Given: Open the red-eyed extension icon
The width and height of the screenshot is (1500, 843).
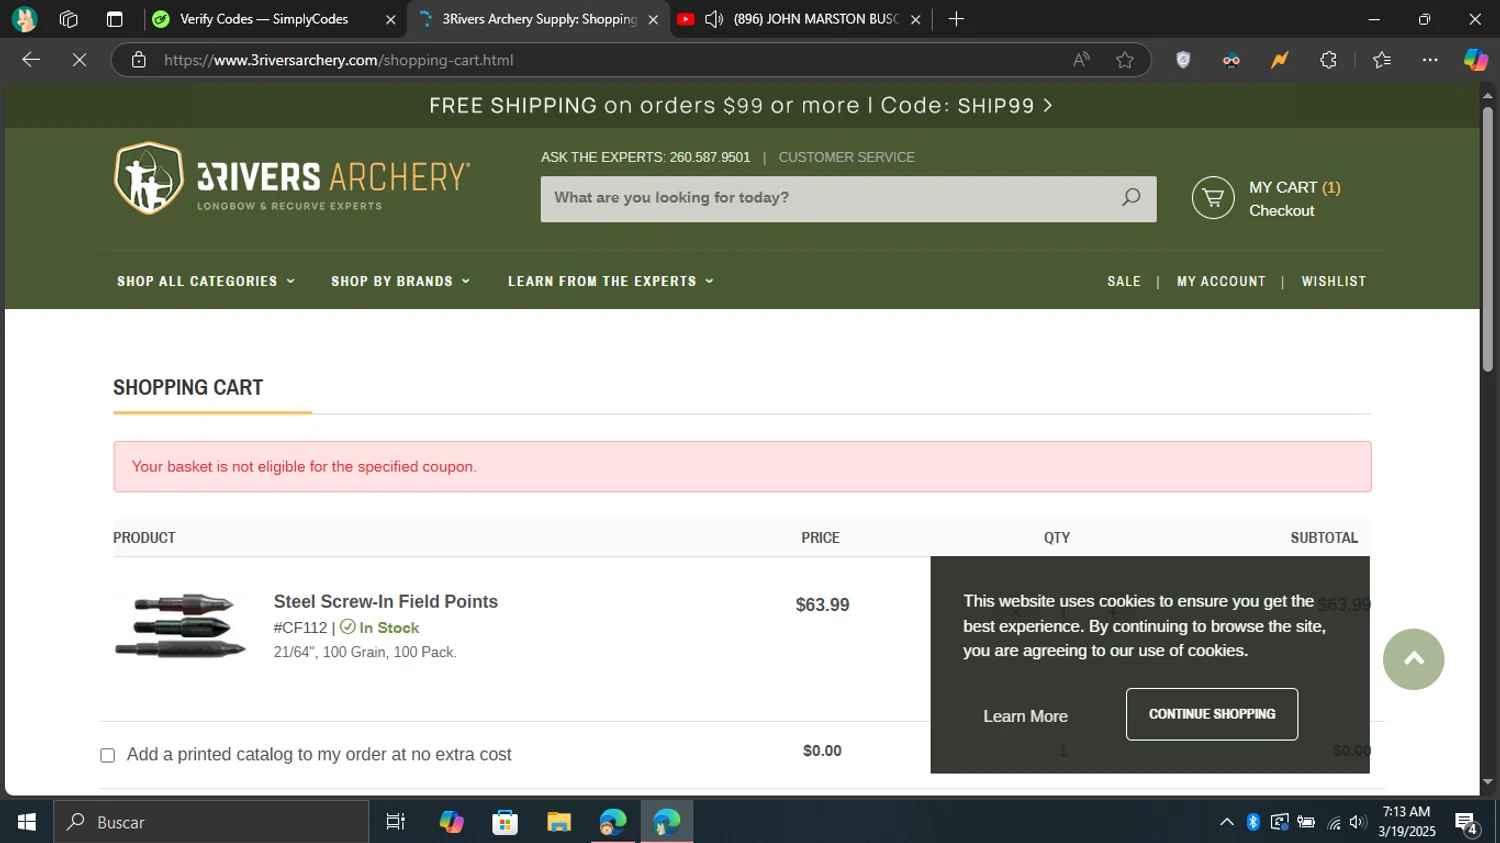Looking at the screenshot, I should (x=1231, y=60).
